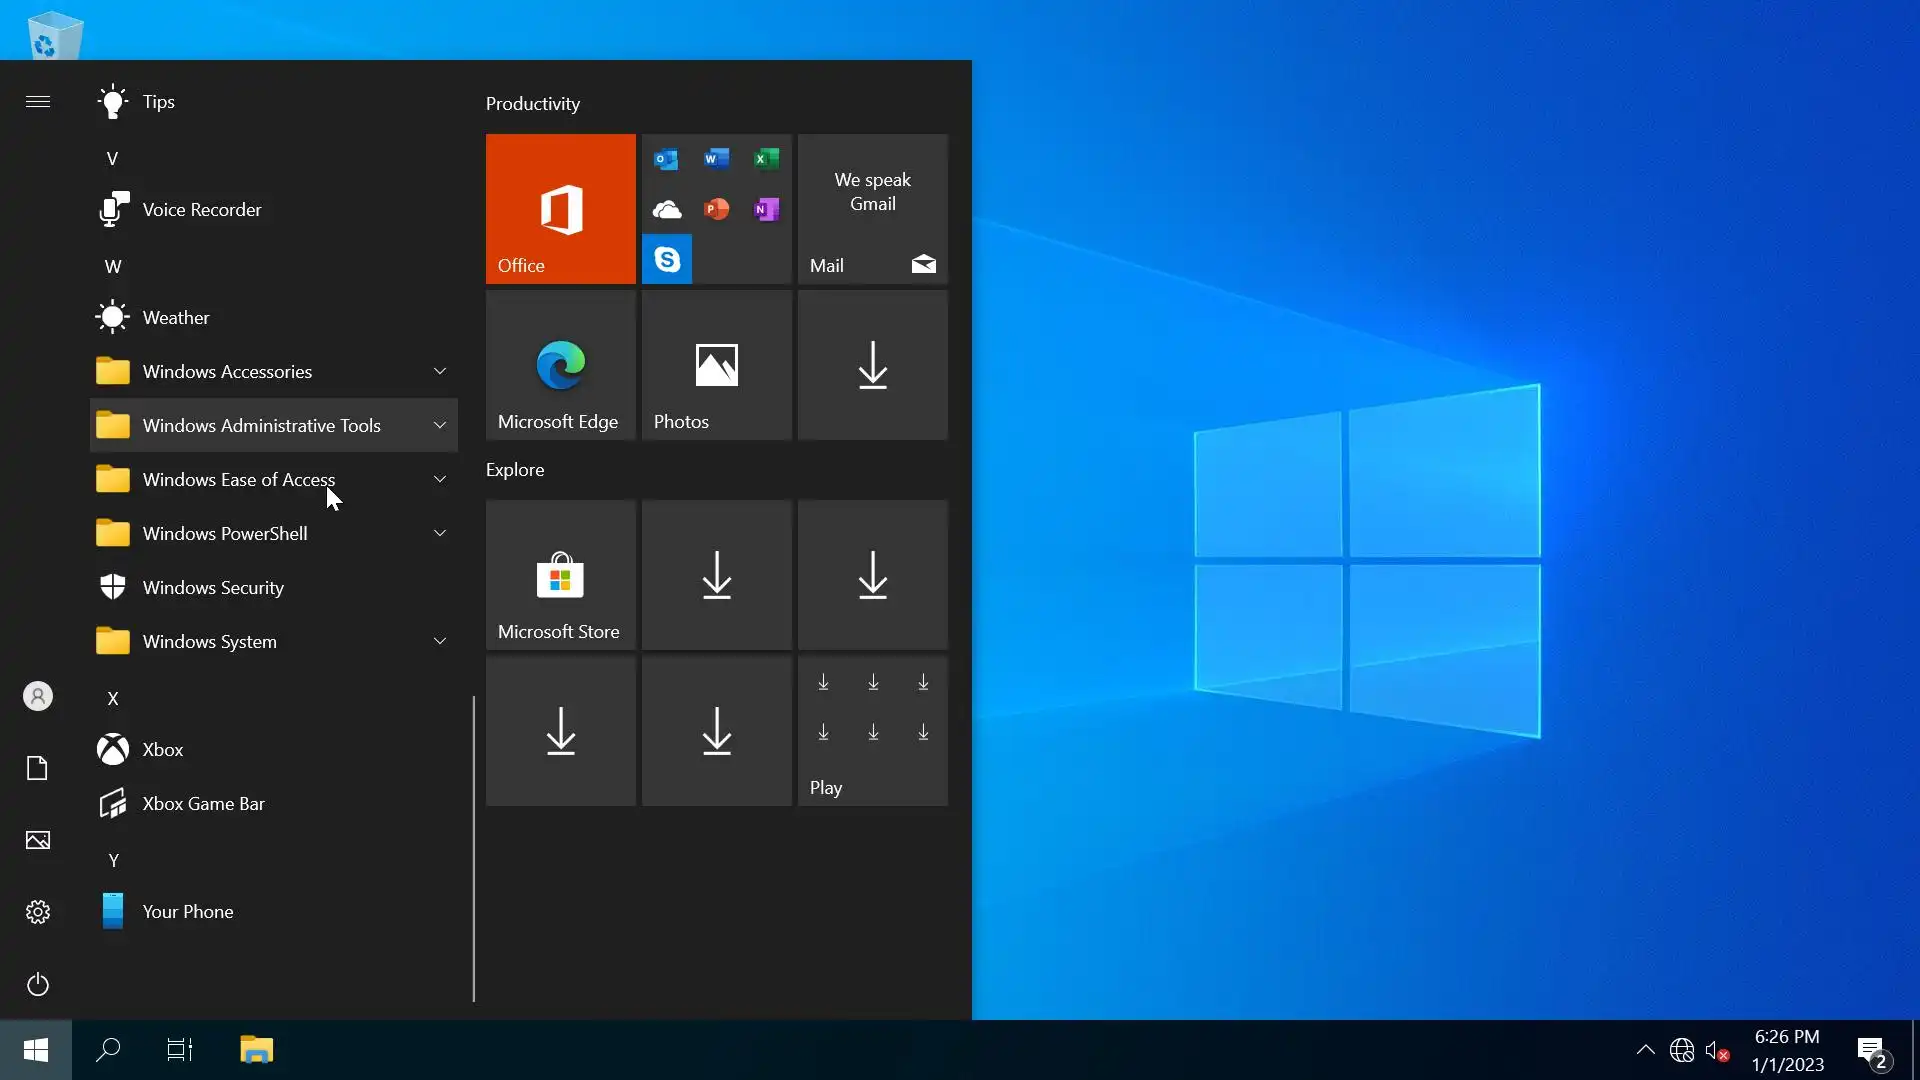
Task: Open the Office tile
Action: [560, 208]
